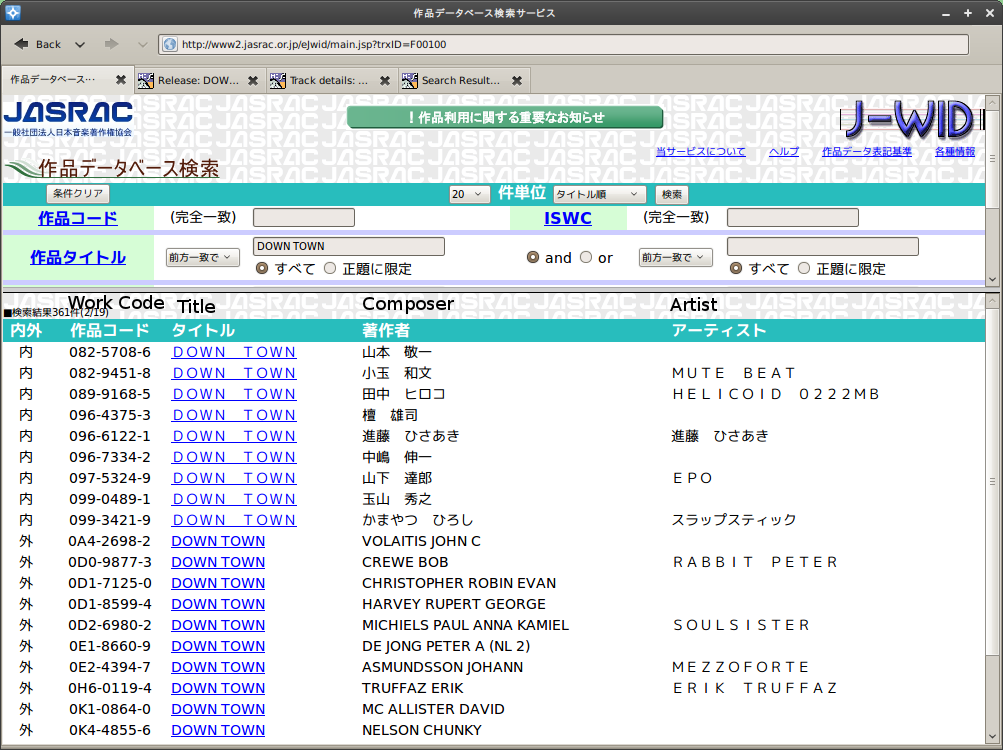Image resolution: width=1003 pixels, height=750 pixels.
Task: Open DOWN TOWN link by NELSON CHUNKY
Action: pos(218,730)
